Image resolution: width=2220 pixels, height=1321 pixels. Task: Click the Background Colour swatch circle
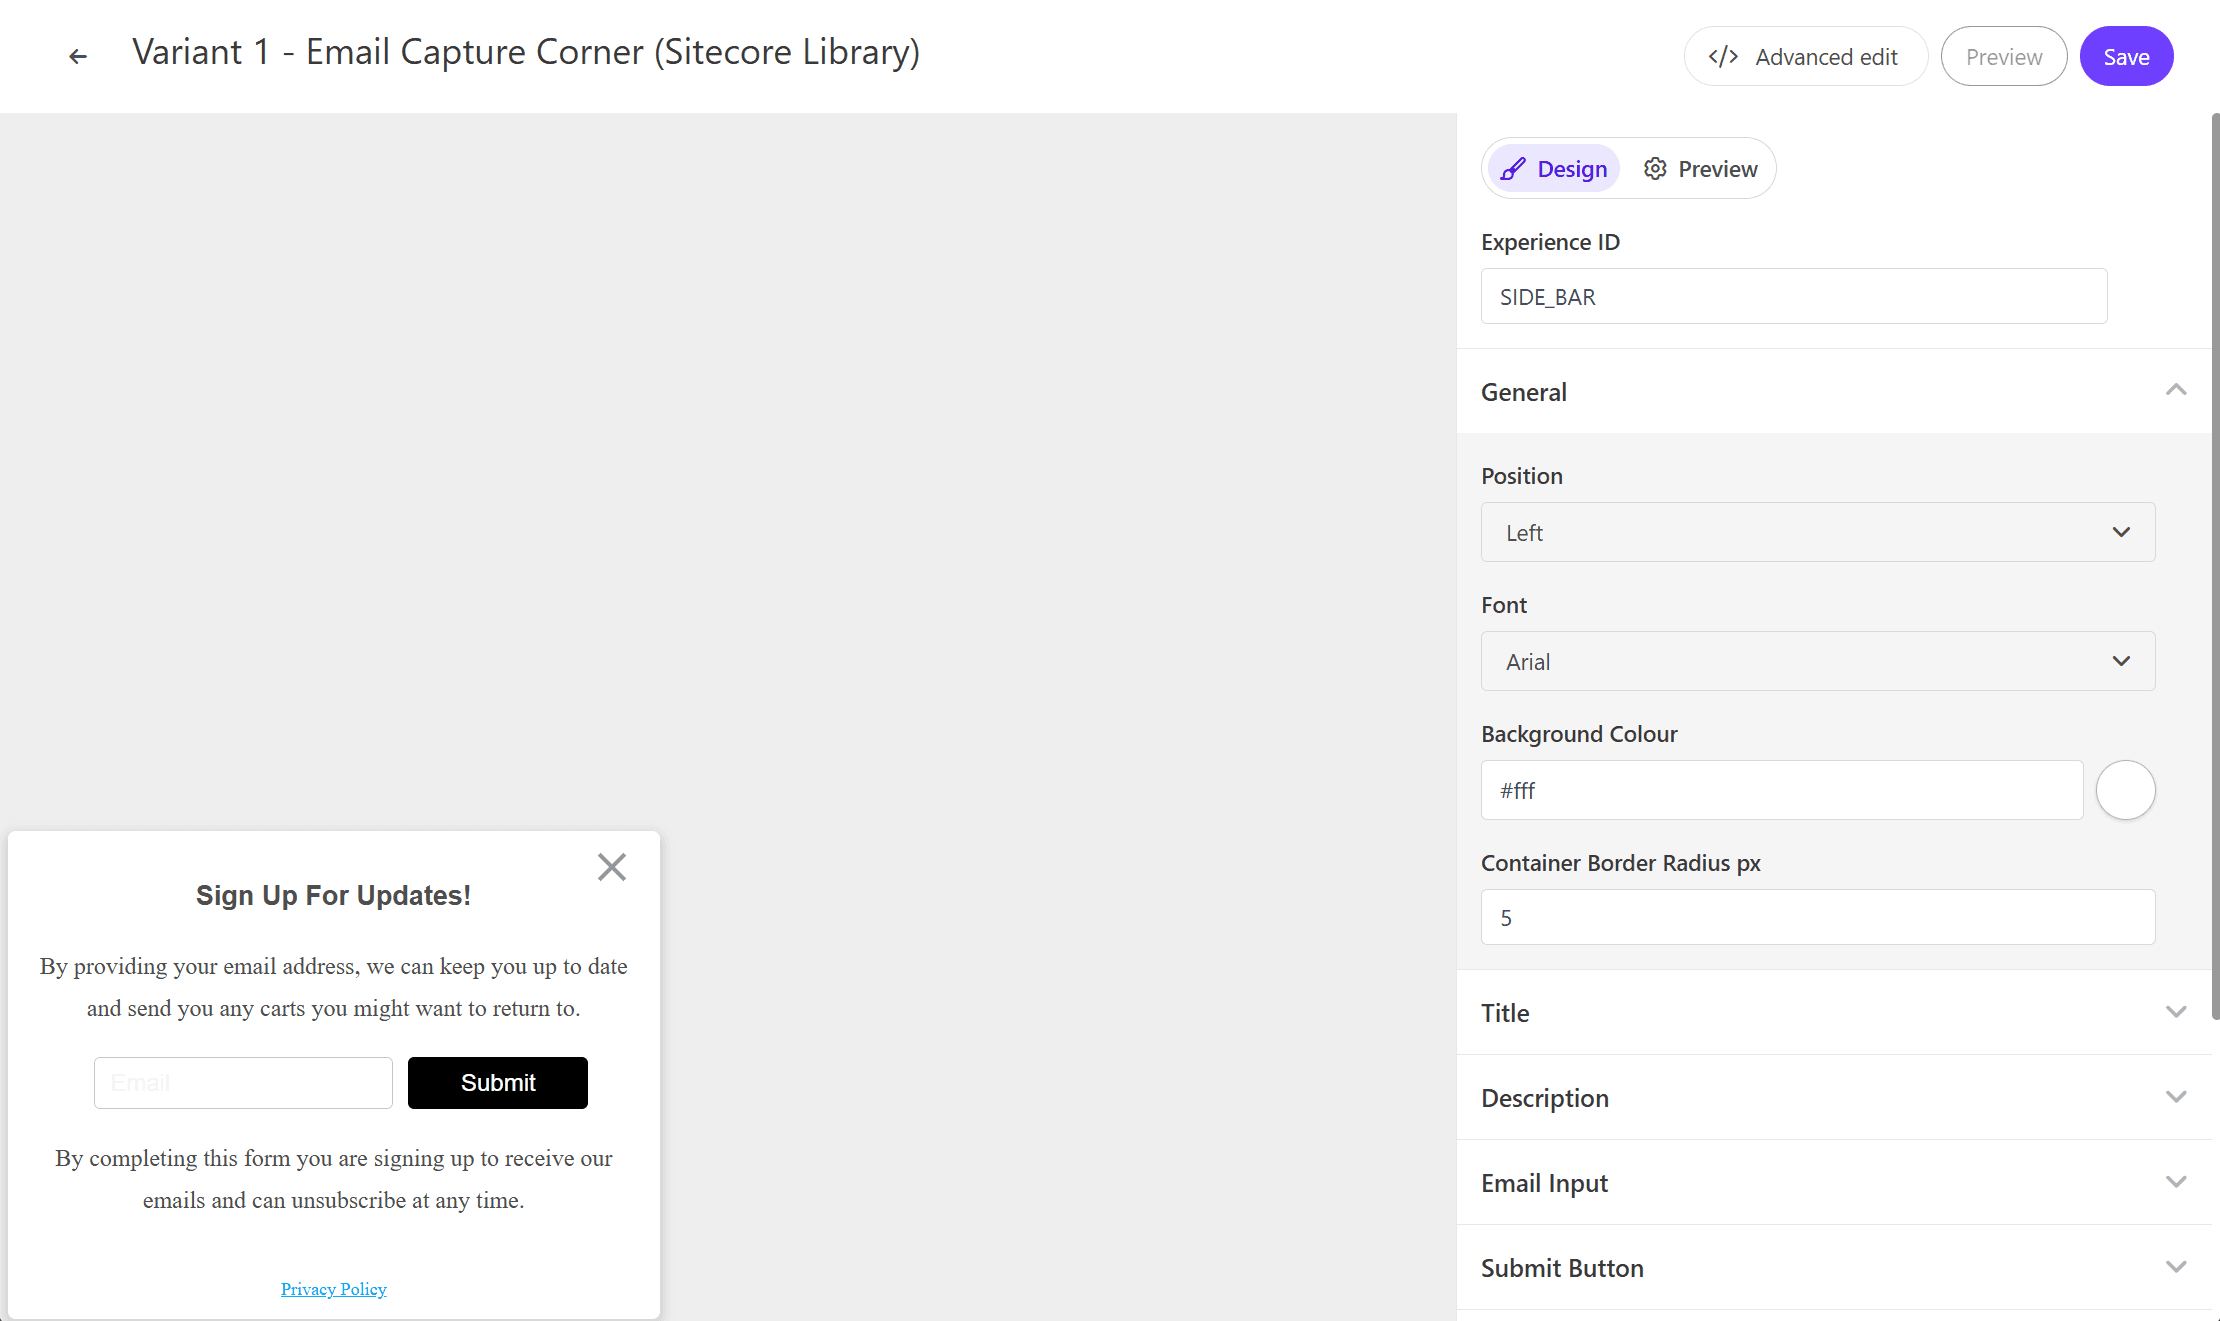coord(2125,790)
